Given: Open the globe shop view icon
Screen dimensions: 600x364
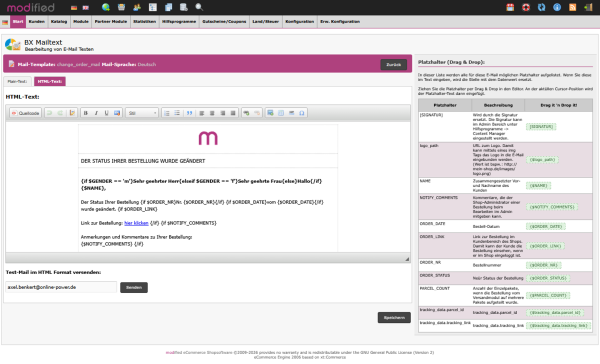Looking at the screenshot, I should tap(106, 7).
